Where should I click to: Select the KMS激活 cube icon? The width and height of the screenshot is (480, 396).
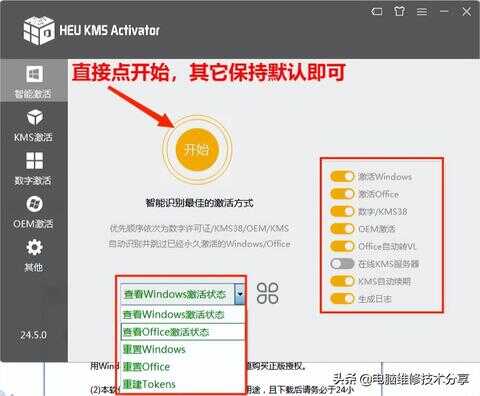[x=35, y=117]
